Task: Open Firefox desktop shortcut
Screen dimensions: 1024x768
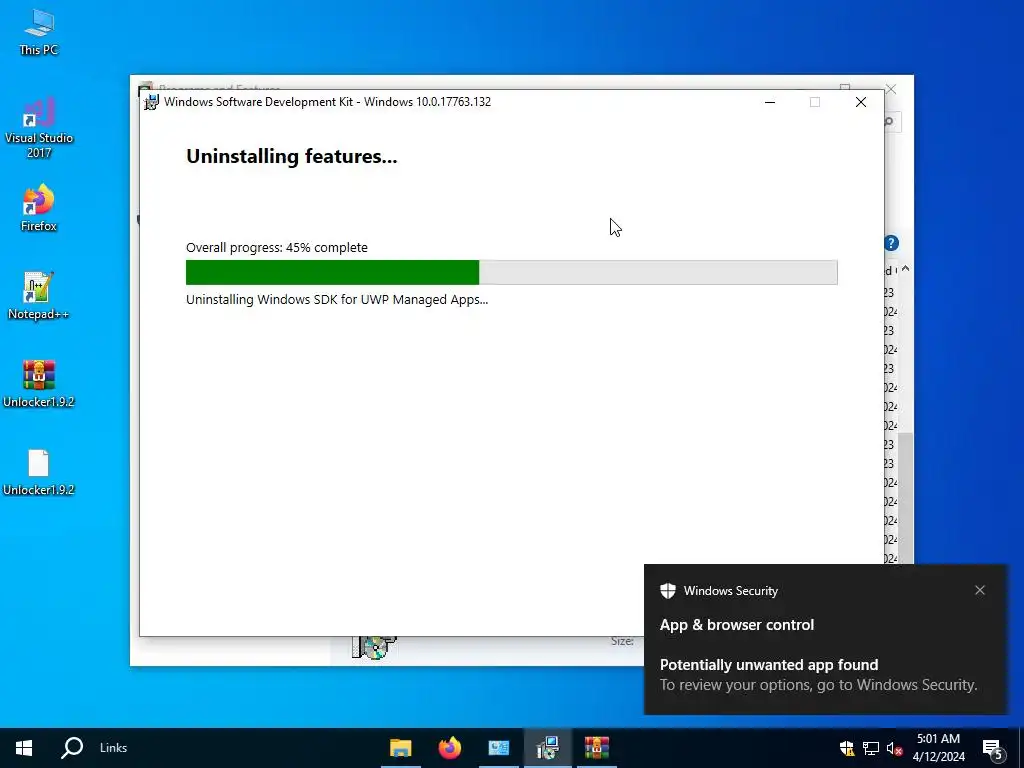Action: coord(39,208)
